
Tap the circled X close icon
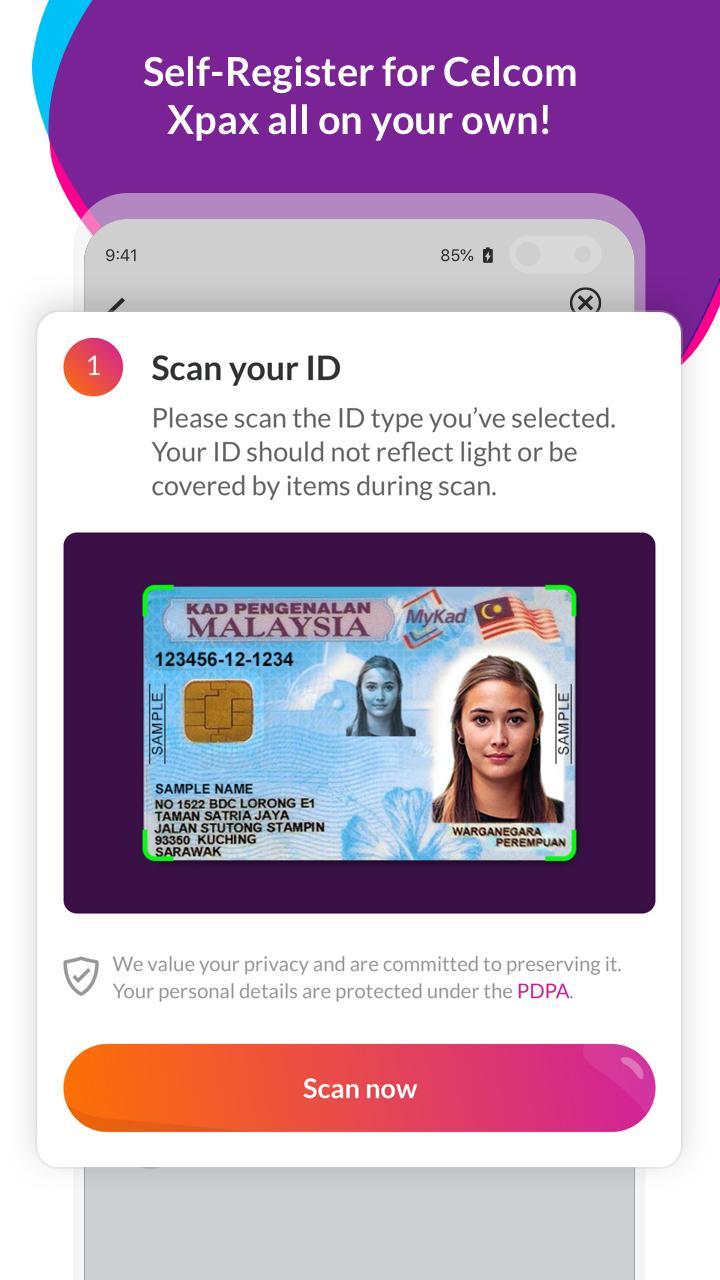(x=585, y=301)
